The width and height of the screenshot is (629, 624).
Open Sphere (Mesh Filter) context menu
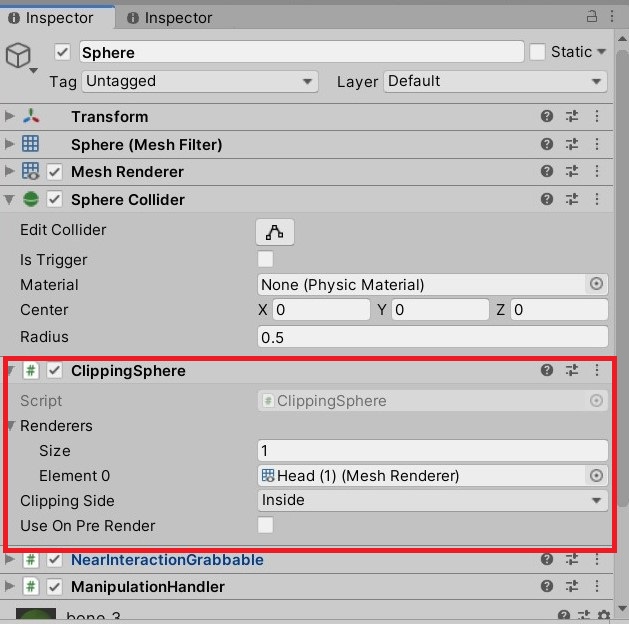coord(597,144)
